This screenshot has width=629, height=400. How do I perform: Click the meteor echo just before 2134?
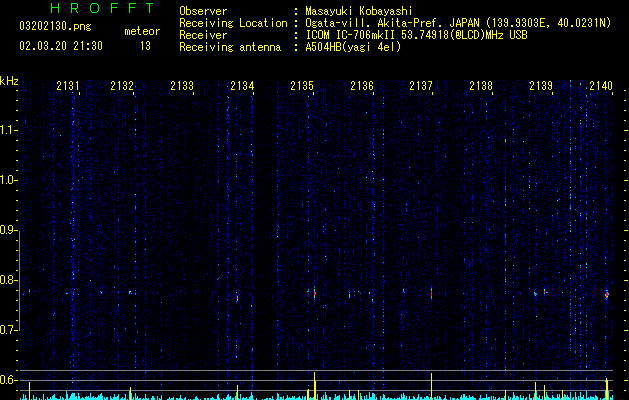click(237, 297)
